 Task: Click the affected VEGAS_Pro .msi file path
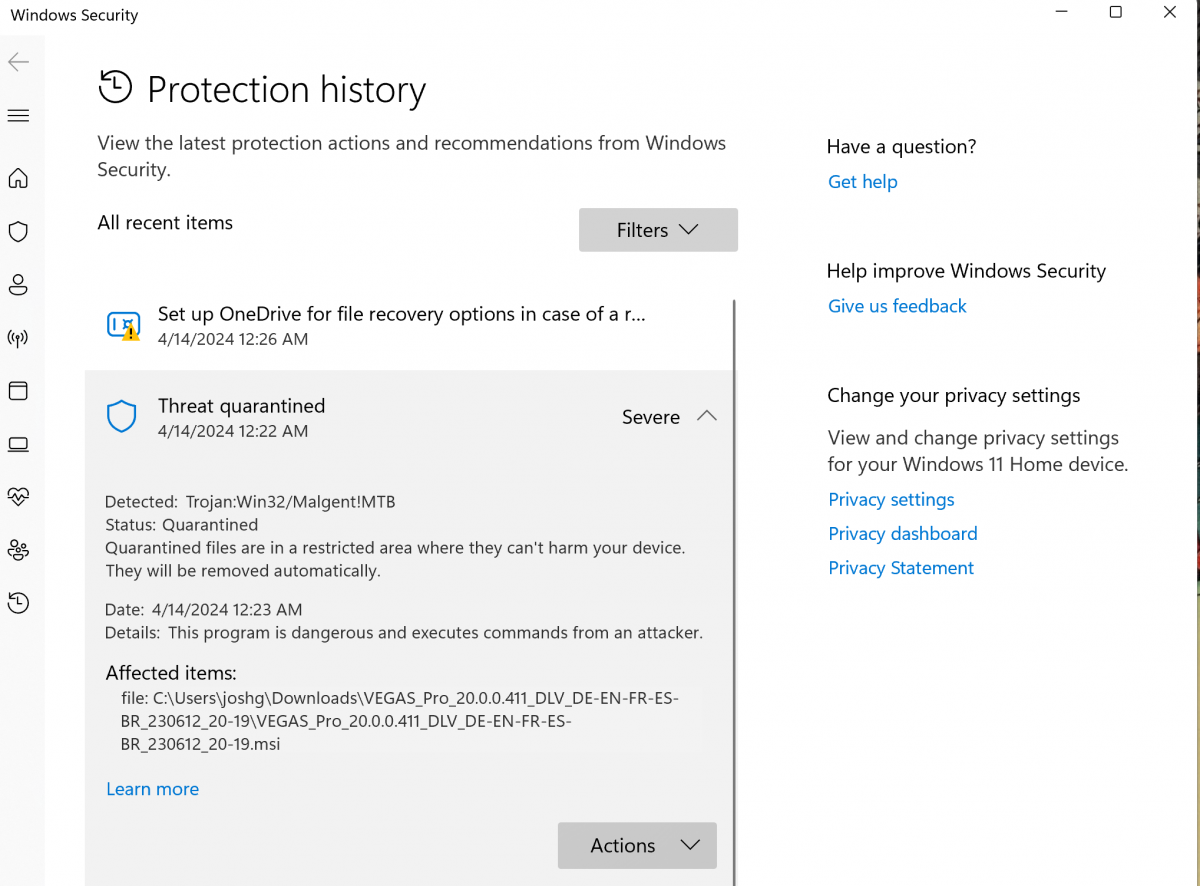click(400, 721)
